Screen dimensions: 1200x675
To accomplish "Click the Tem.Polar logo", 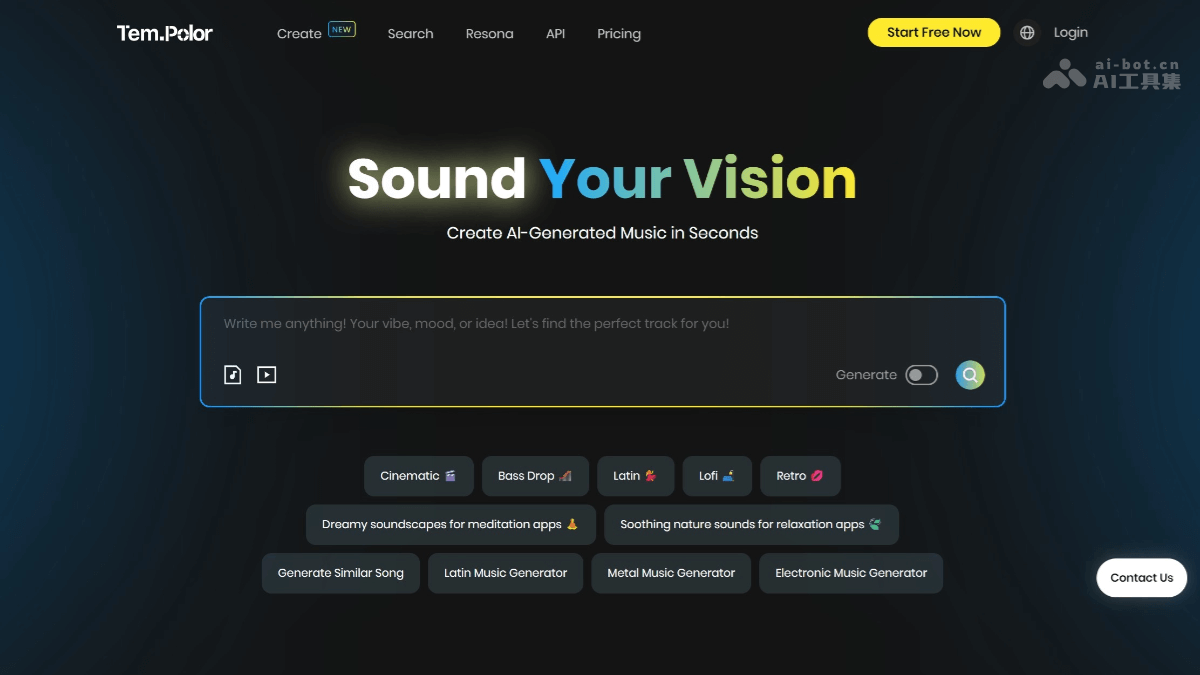I will tap(165, 33).
